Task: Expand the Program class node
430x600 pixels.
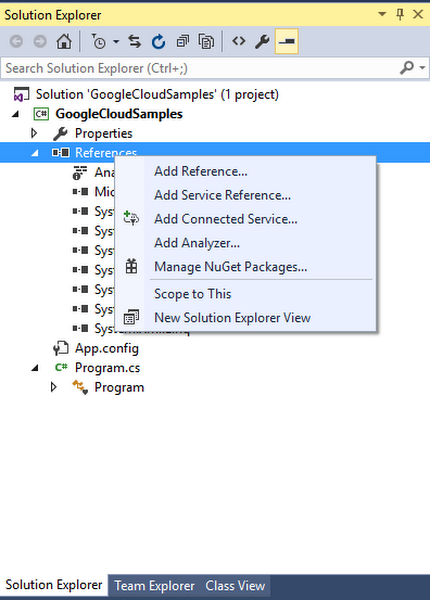Action: tap(54, 387)
